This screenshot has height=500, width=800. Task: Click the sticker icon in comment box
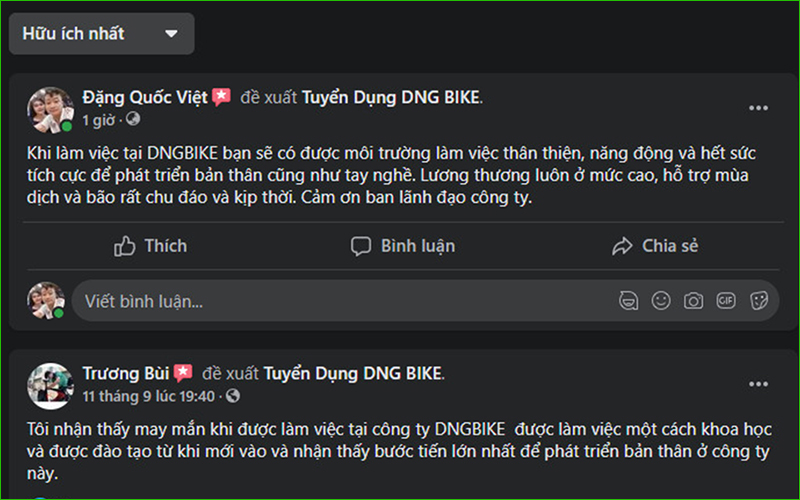click(759, 300)
